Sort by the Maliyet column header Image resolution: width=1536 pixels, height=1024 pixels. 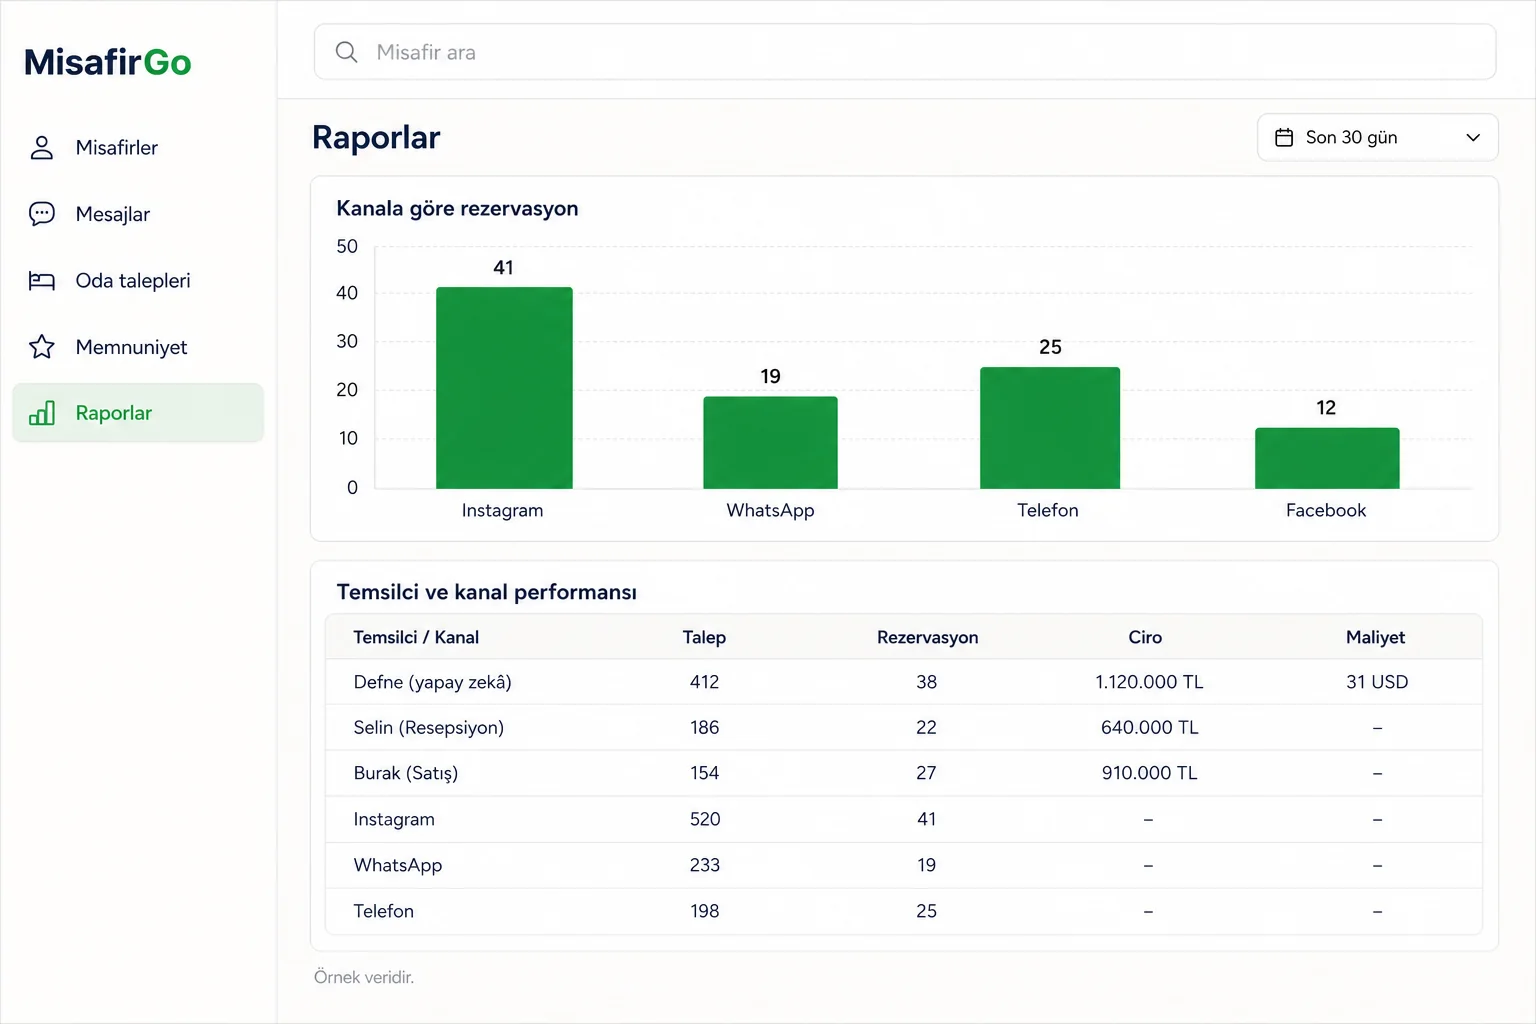click(x=1375, y=638)
